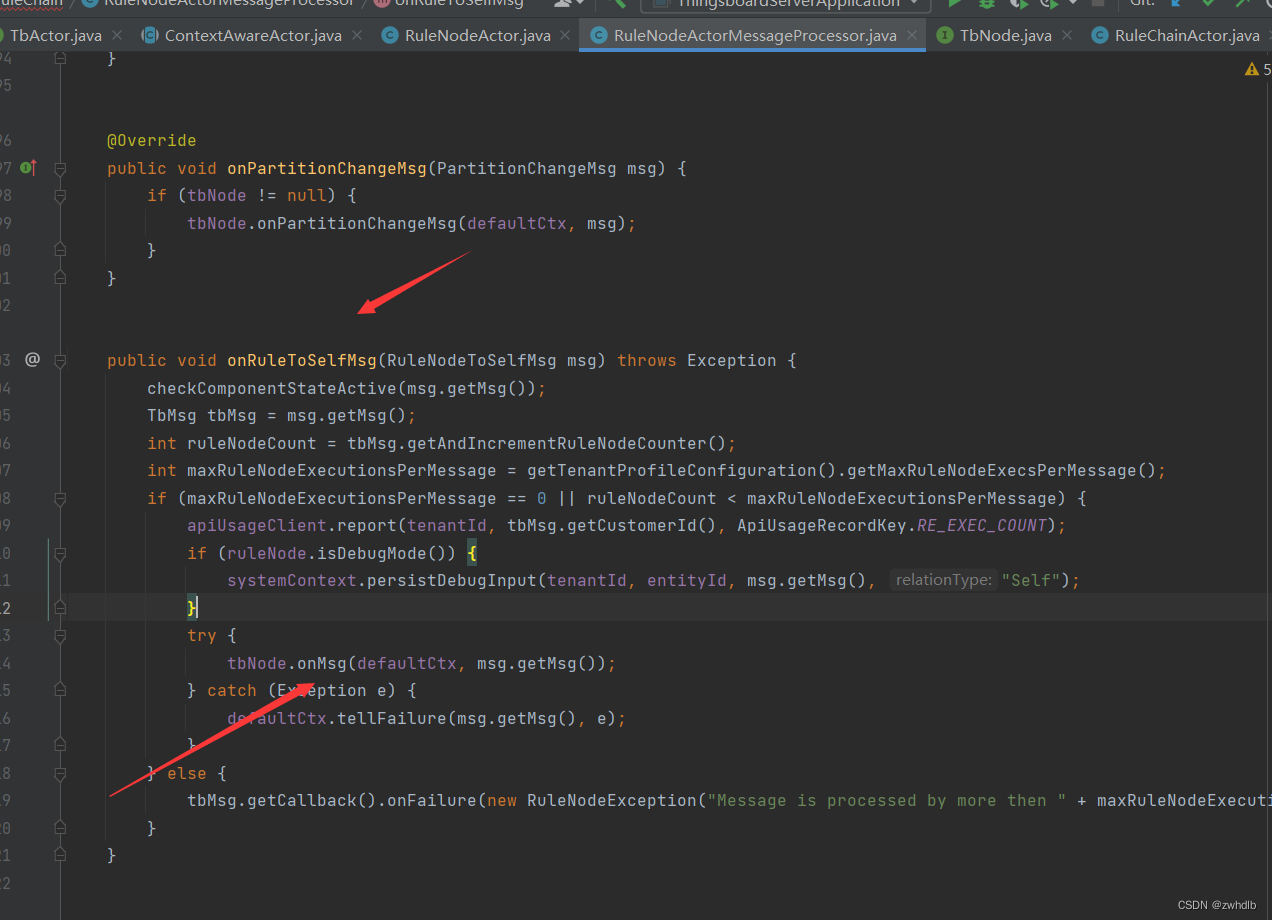Click the apiUsageClient field reference
Image resolution: width=1272 pixels, height=920 pixels.
click(x=257, y=525)
